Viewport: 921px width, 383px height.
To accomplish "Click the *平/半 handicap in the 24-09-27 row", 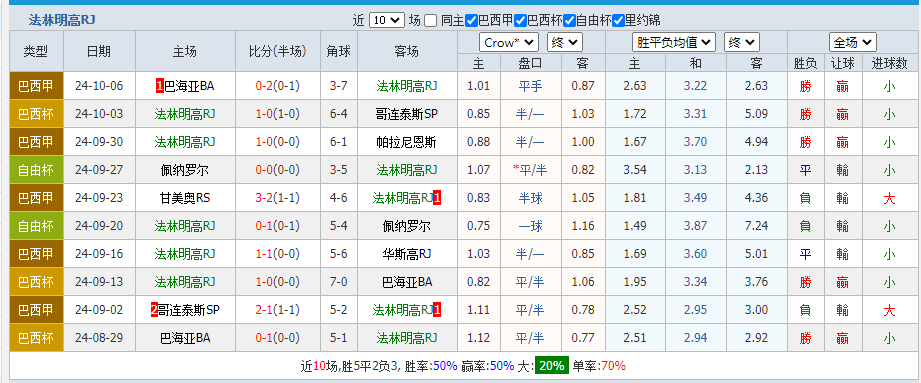I will [530, 170].
